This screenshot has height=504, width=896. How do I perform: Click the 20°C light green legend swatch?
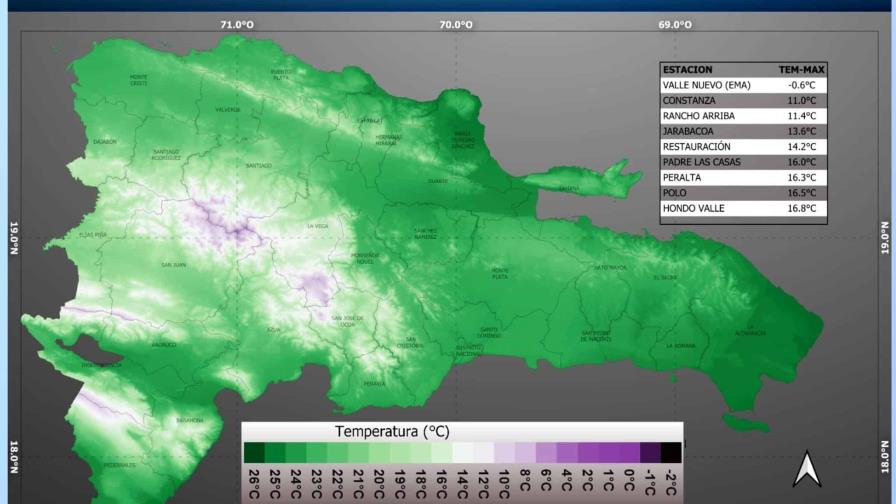click(379, 453)
